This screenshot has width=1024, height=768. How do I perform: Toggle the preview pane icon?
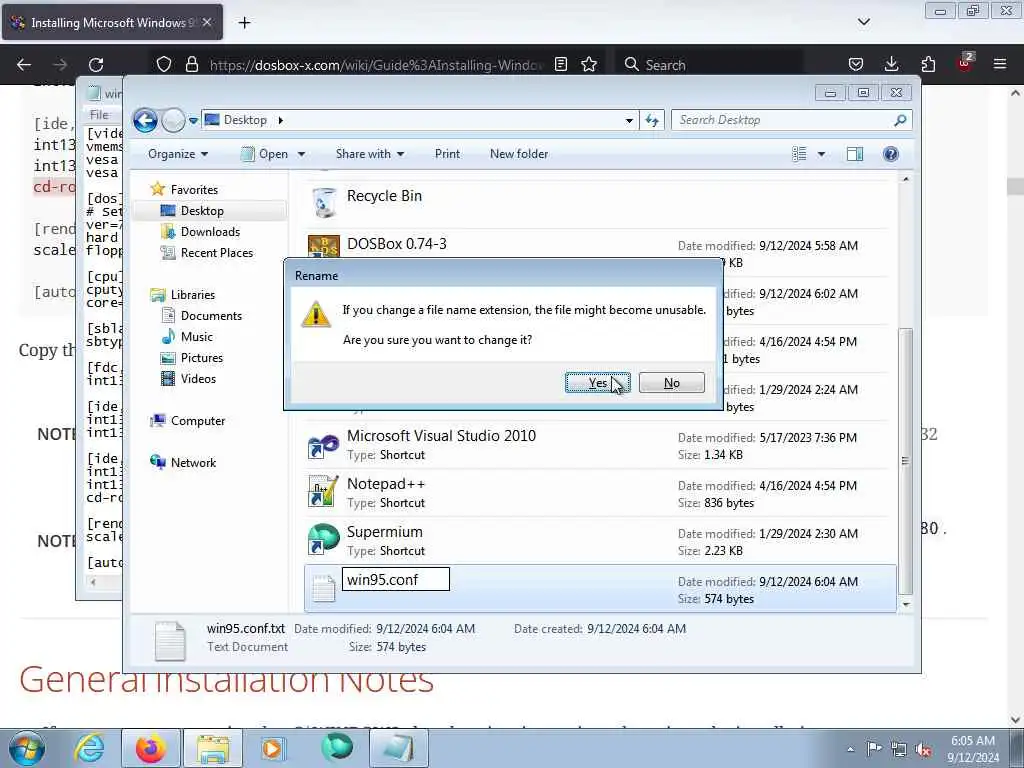(x=855, y=154)
